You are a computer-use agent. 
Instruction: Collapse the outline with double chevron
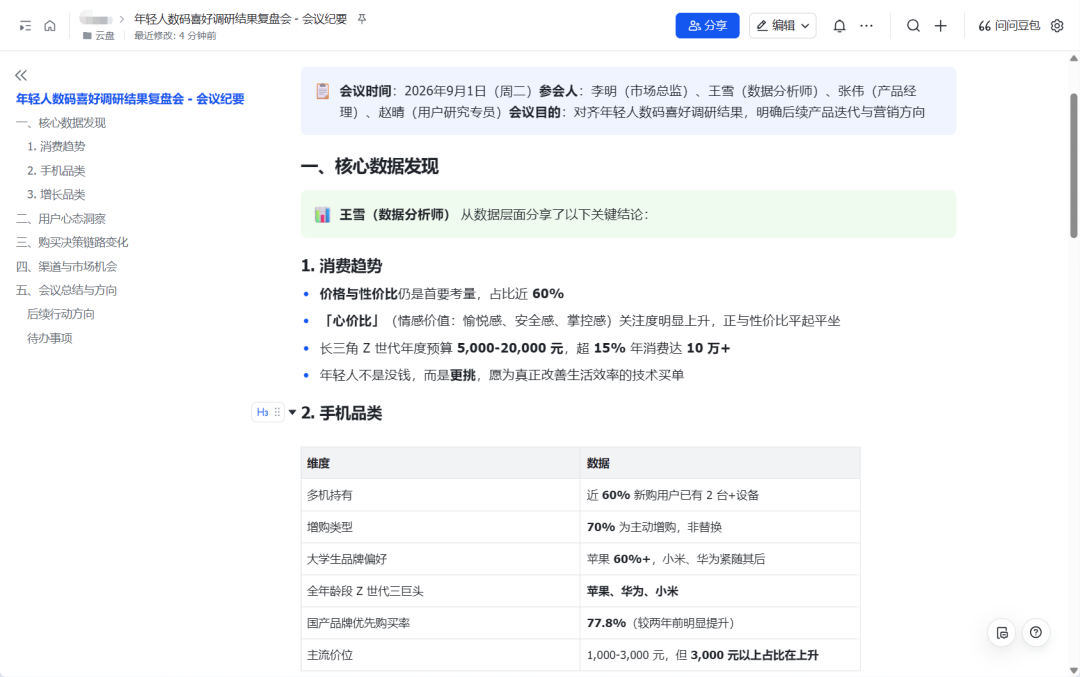click(21, 75)
